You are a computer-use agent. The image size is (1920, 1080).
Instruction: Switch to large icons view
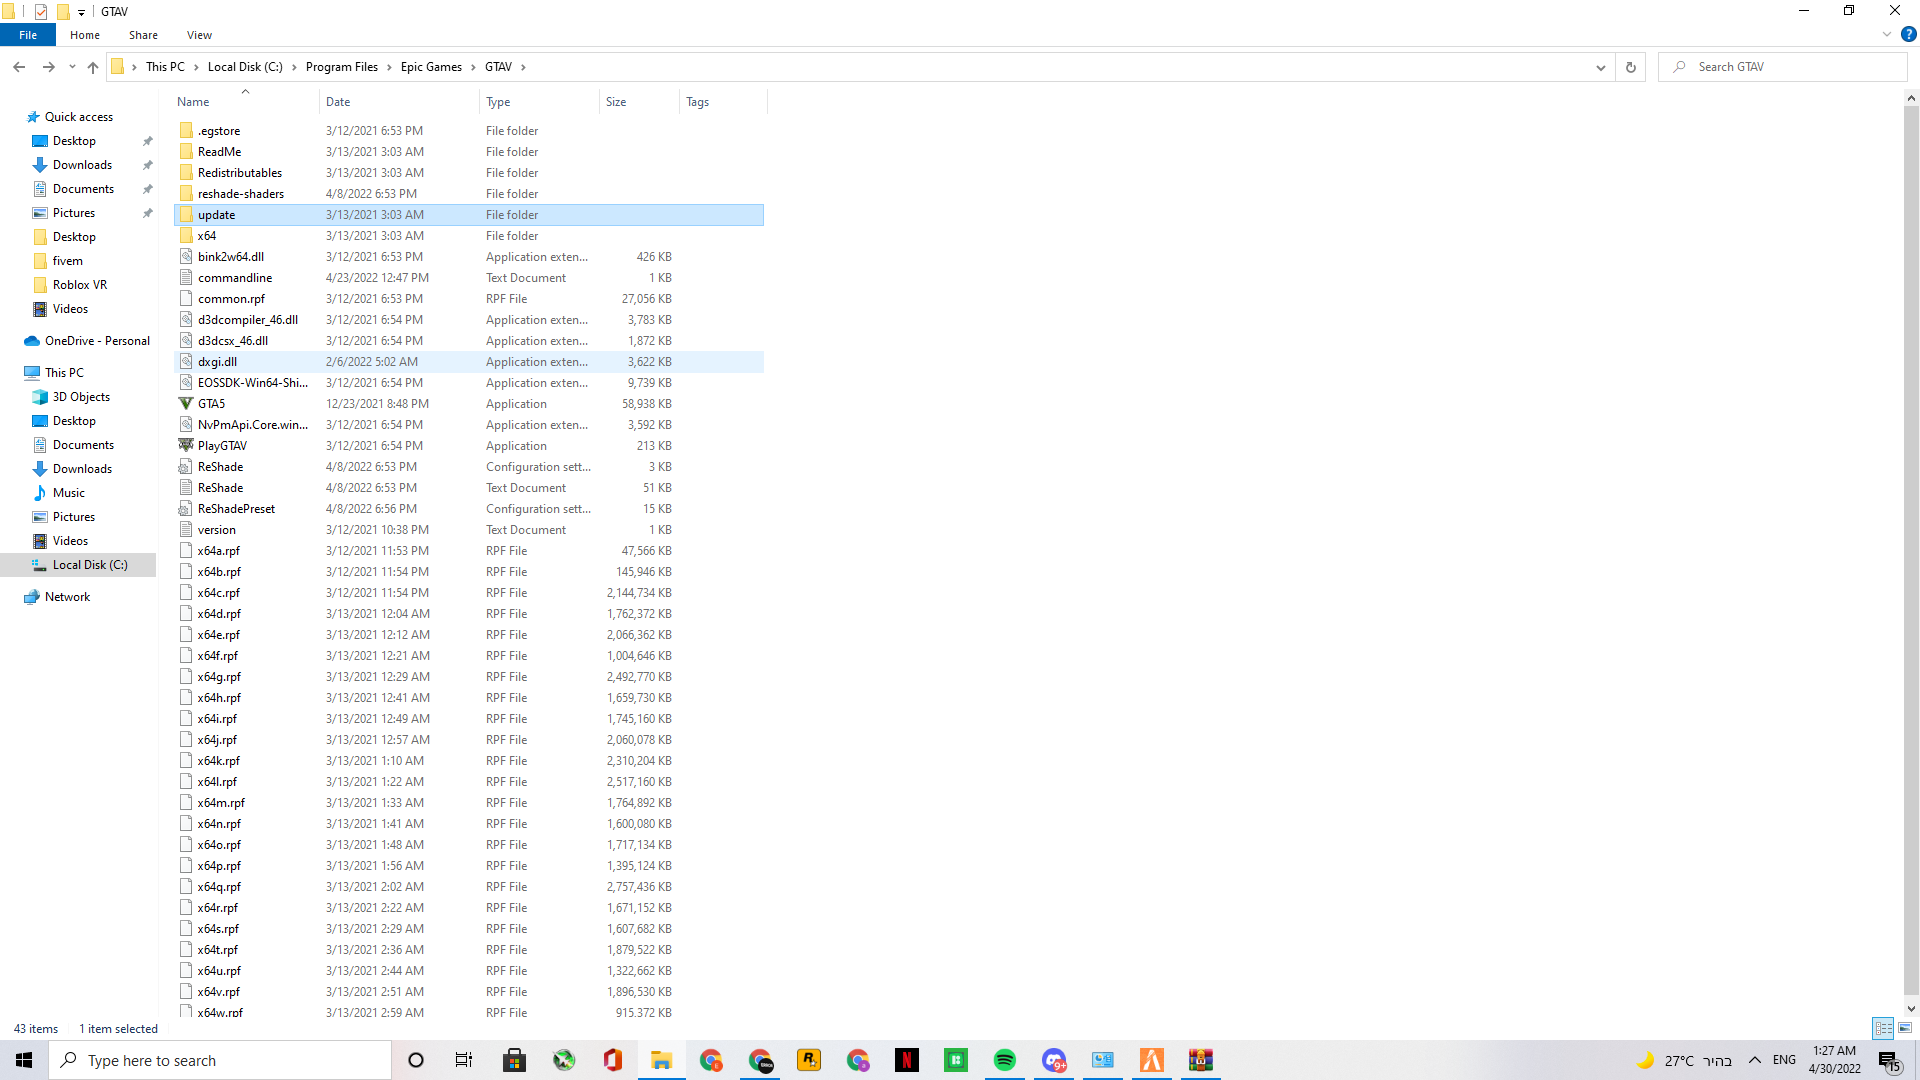click(x=1905, y=1028)
